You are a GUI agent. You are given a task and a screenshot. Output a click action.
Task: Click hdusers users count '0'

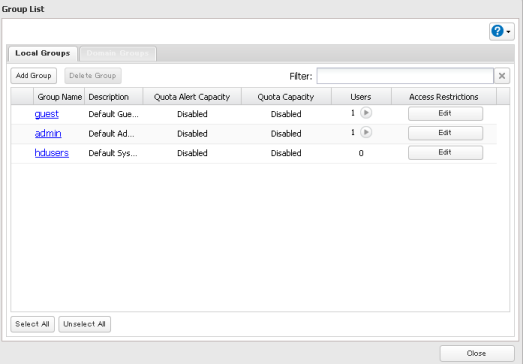pos(361,153)
